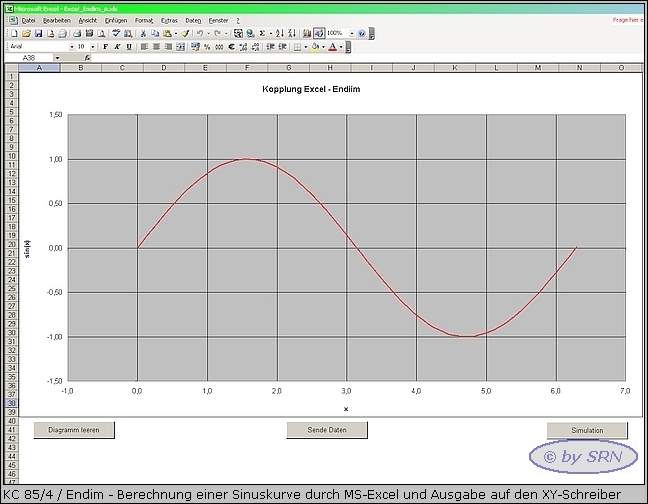Viewport: 648px width, 504px height.
Task: Open the AutoSum functions dropdown arrow
Action: pos(271,33)
